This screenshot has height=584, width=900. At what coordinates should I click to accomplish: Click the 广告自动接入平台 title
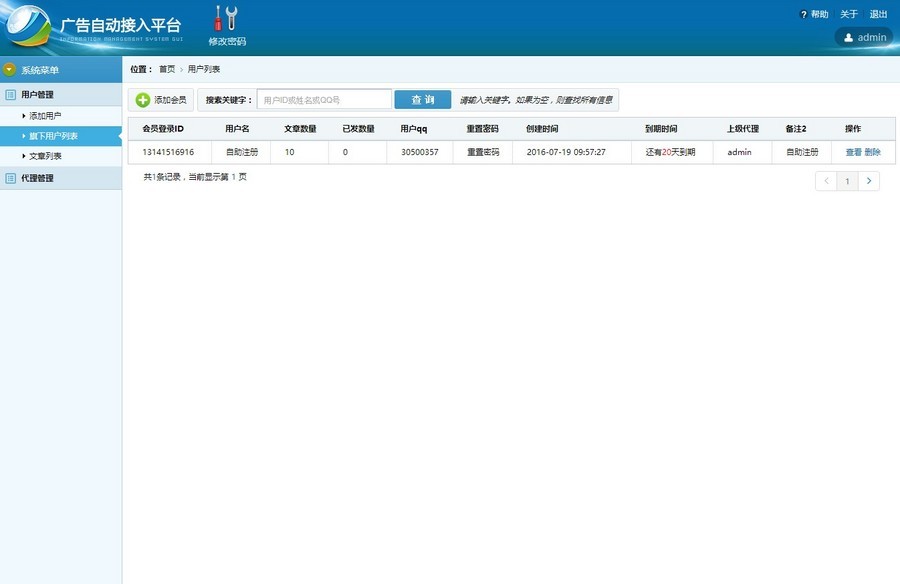pyautogui.click(x=121, y=25)
